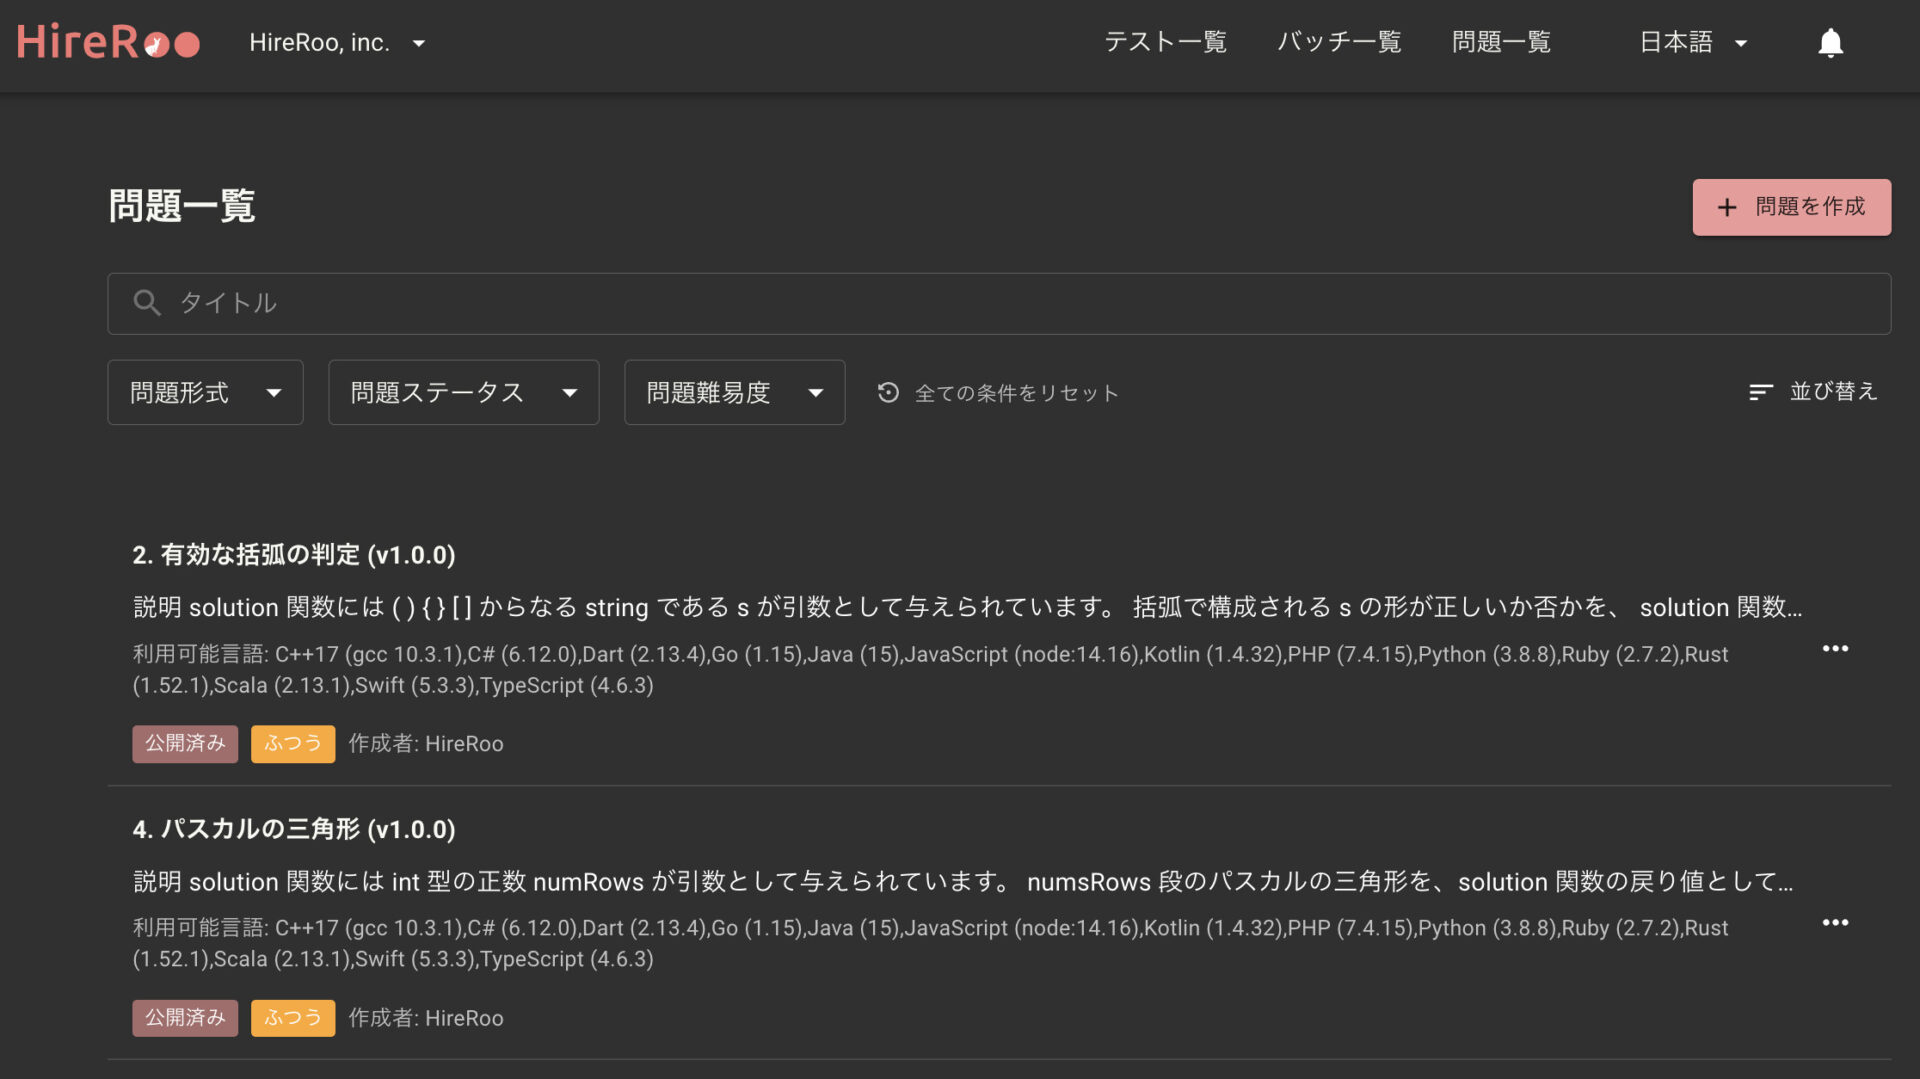This screenshot has height=1079, width=1920.
Task: Open the 問題ステータス filter dropdown
Action: 463,392
